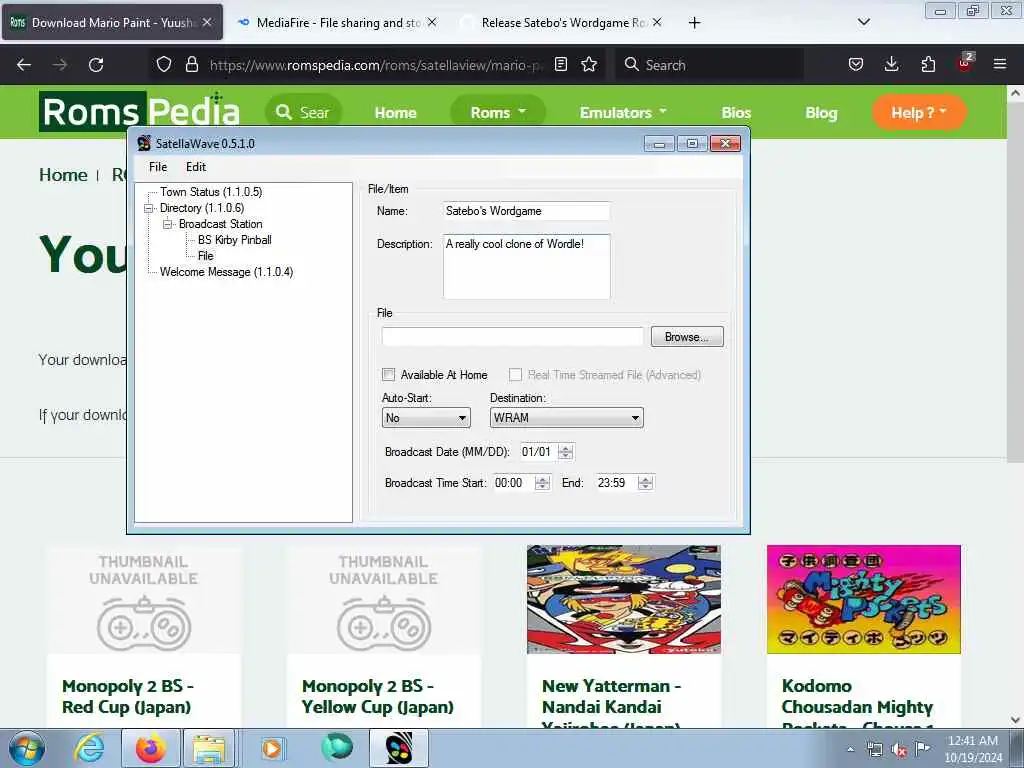Show hidden tray icons arrow
Viewport: 1024px width, 768px height.
(850, 750)
